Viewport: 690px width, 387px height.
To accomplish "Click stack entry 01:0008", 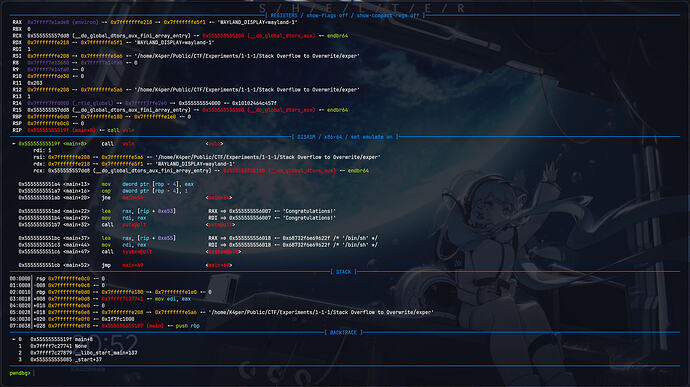I will click(x=57, y=285).
